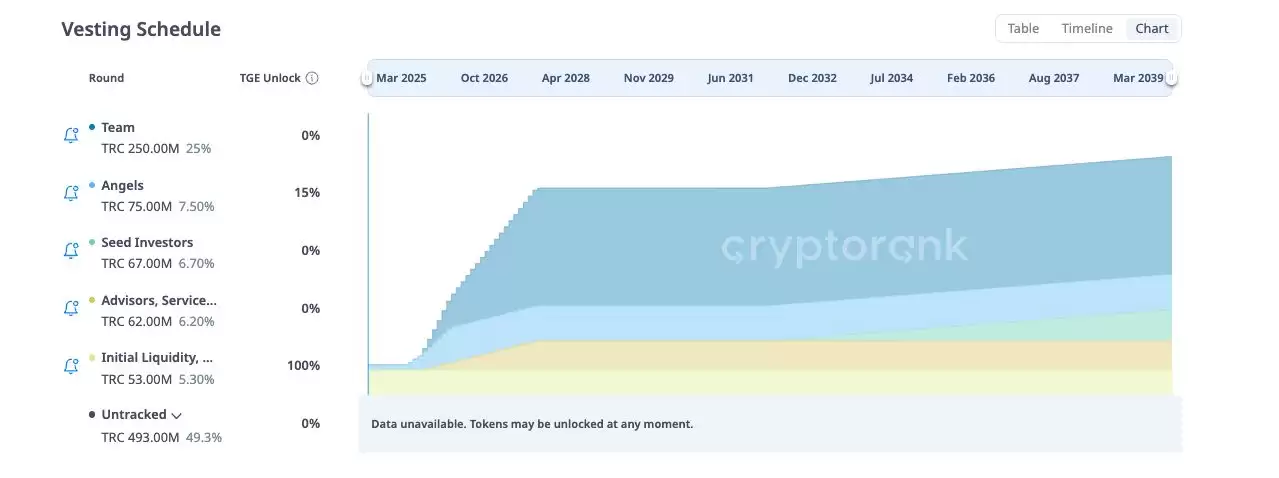Click the Advisors, Service... round name

(x=158, y=300)
